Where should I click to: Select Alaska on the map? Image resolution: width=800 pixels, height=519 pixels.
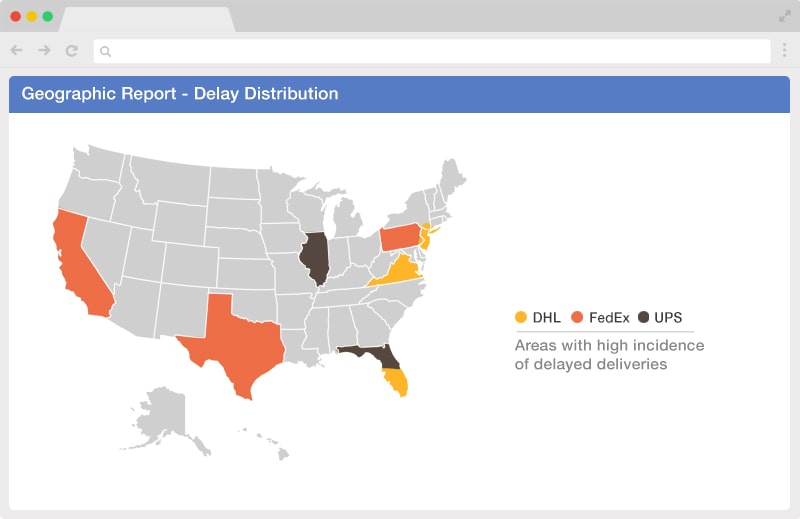coord(163,416)
